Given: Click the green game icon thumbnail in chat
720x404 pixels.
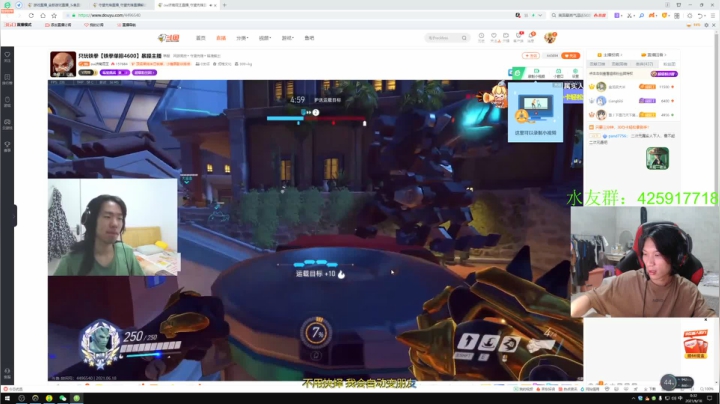Looking at the screenshot, I should pos(657,158).
